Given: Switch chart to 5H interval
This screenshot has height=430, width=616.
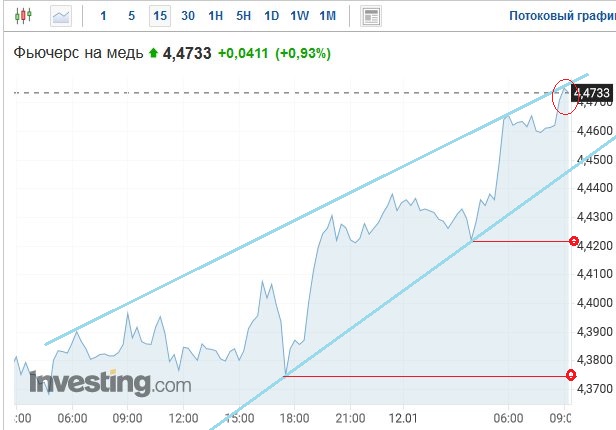Looking at the screenshot, I should tap(244, 16).
